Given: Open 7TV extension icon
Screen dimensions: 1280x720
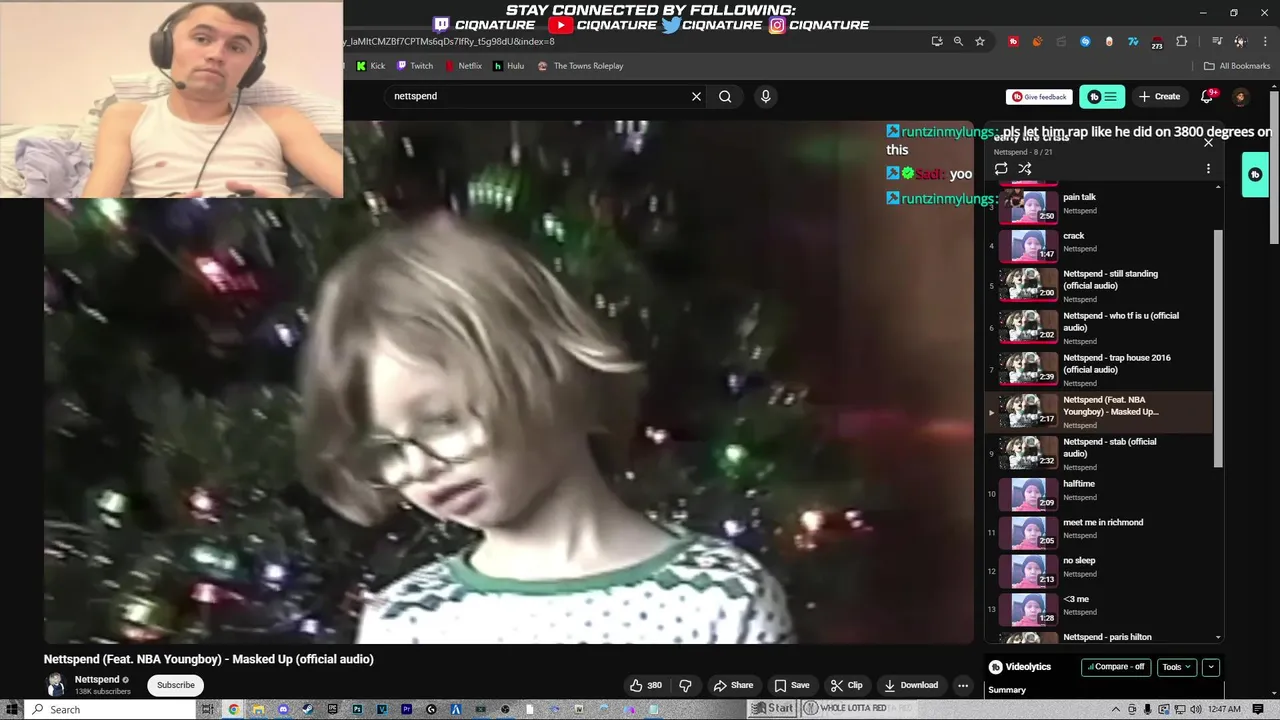Looking at the screenshot, I should (1133, 41).
